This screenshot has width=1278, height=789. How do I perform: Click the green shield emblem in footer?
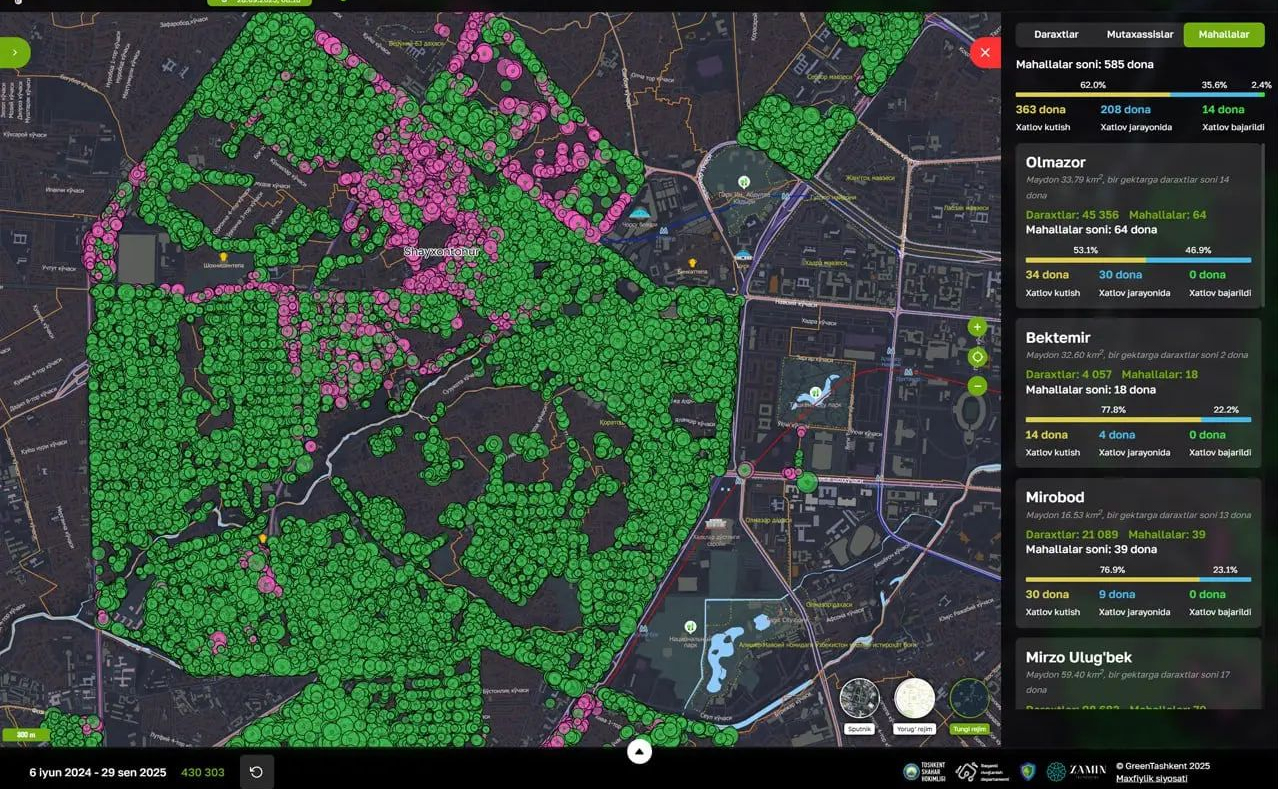click(x=1028, y=771)
